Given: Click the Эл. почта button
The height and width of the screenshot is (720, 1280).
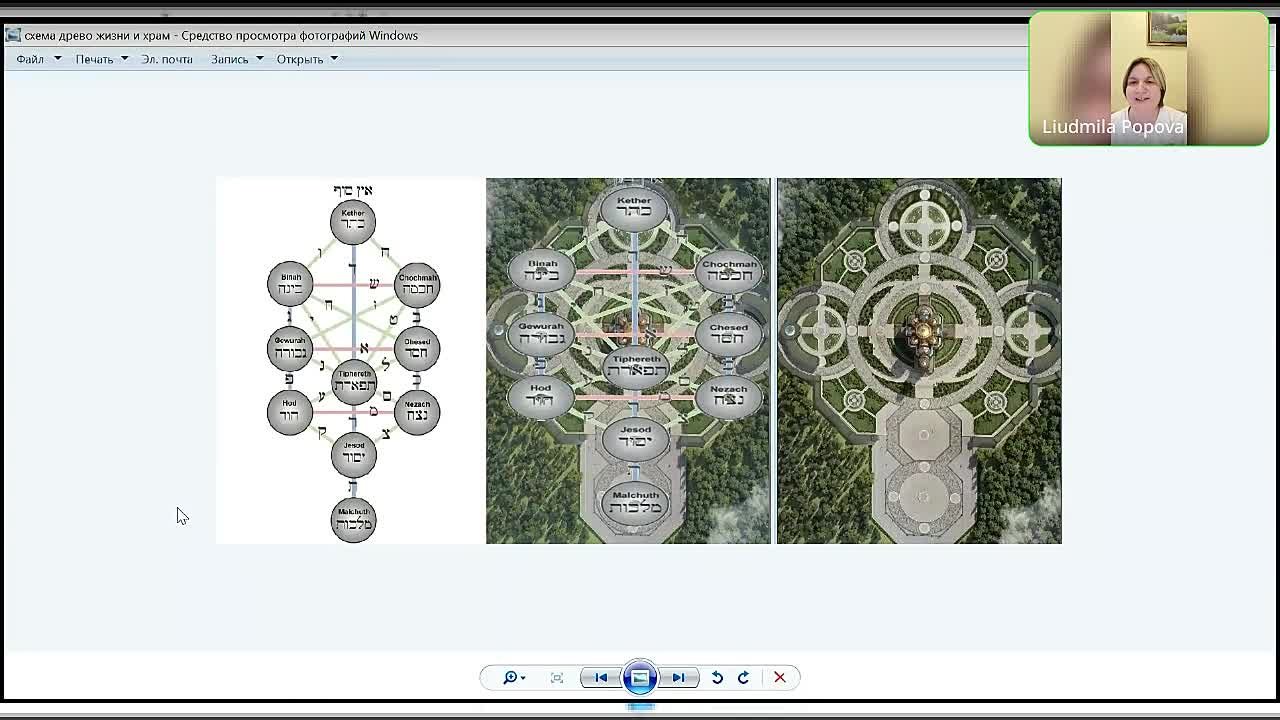Looking at the screenshot, I should pos(167,59).
